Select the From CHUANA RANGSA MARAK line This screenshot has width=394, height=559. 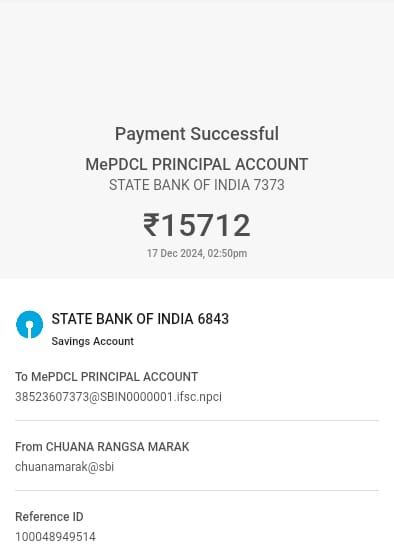click(102, 447)
